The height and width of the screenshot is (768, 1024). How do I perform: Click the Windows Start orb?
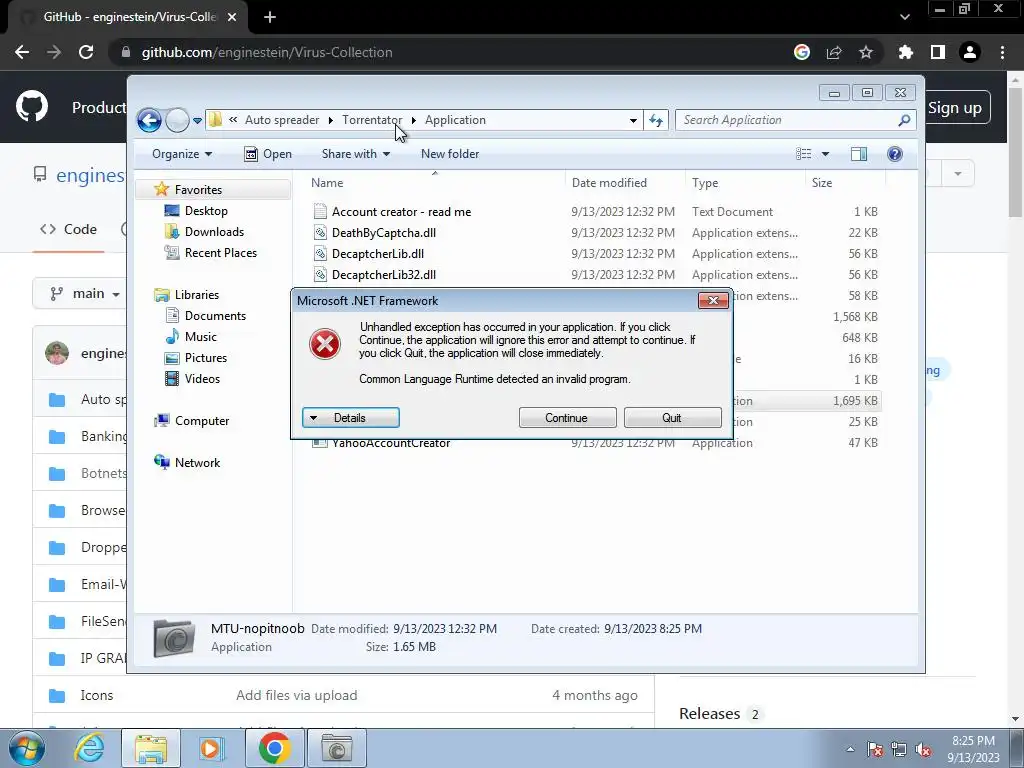(x=27, y=748)
